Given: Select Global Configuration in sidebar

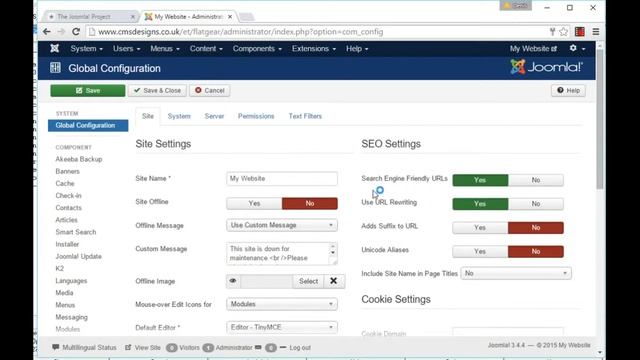Looking at the screenshot, I should coord(88,125).
